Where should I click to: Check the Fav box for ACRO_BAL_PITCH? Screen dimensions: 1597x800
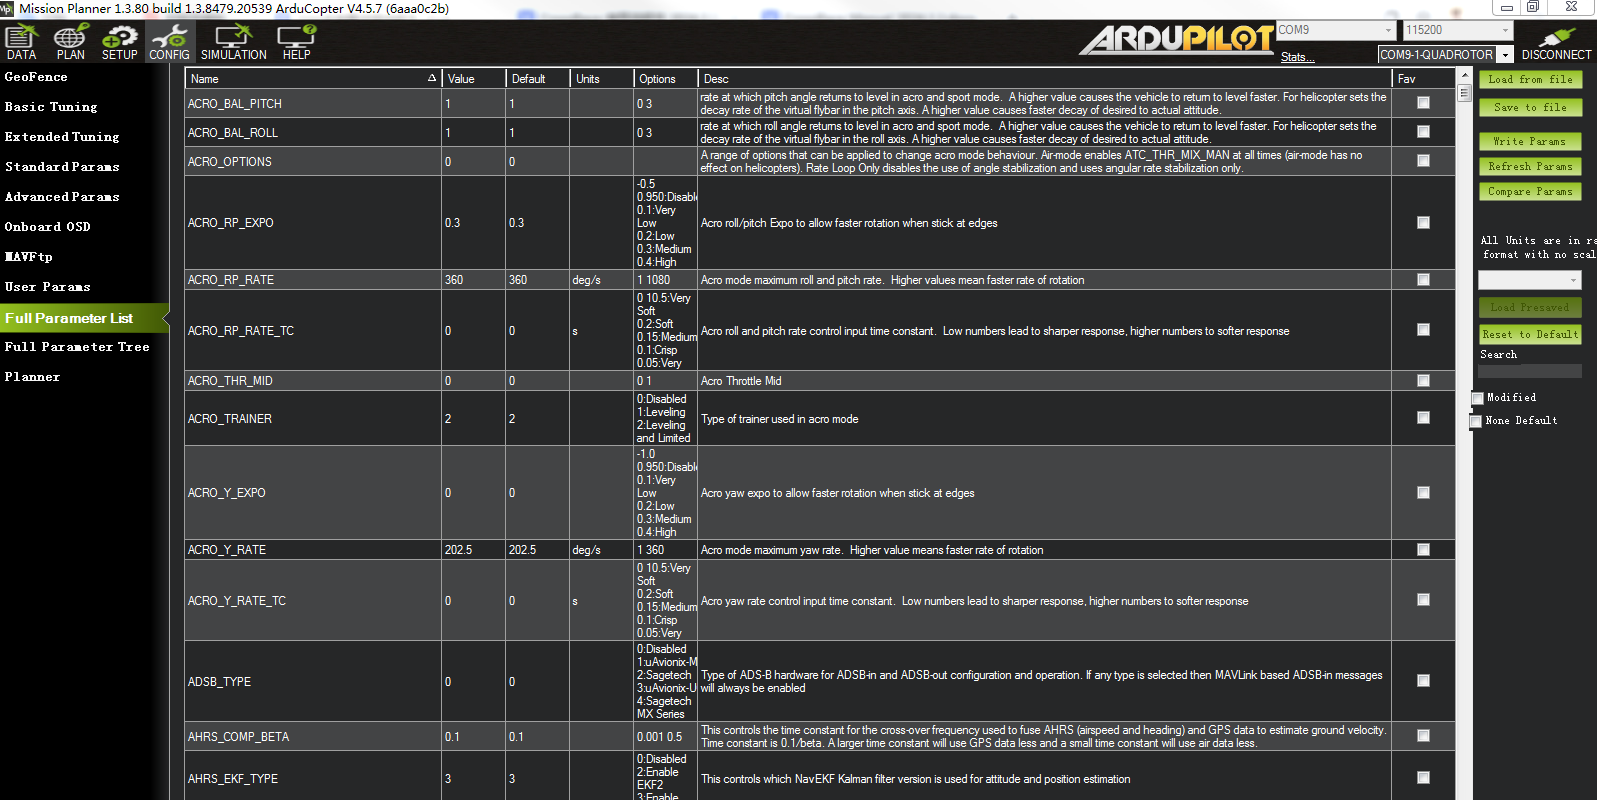(1423, 103)
